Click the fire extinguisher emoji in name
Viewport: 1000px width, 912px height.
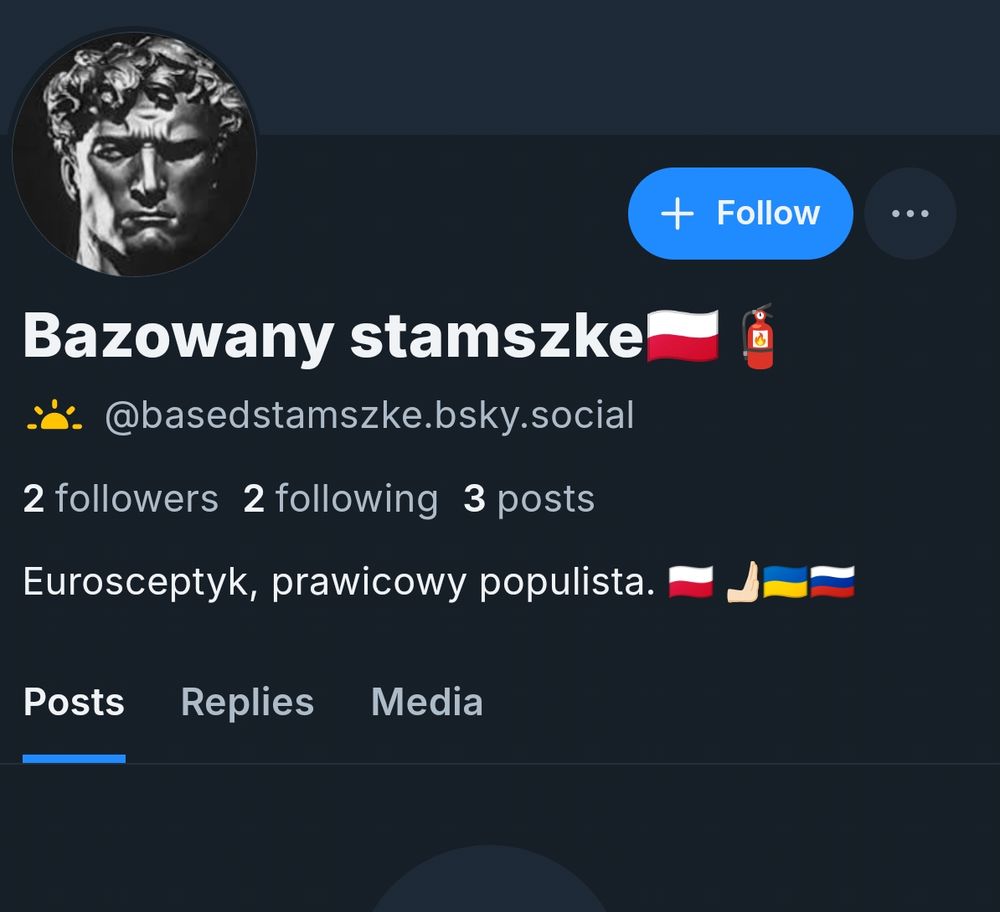(x=759, y=337)
